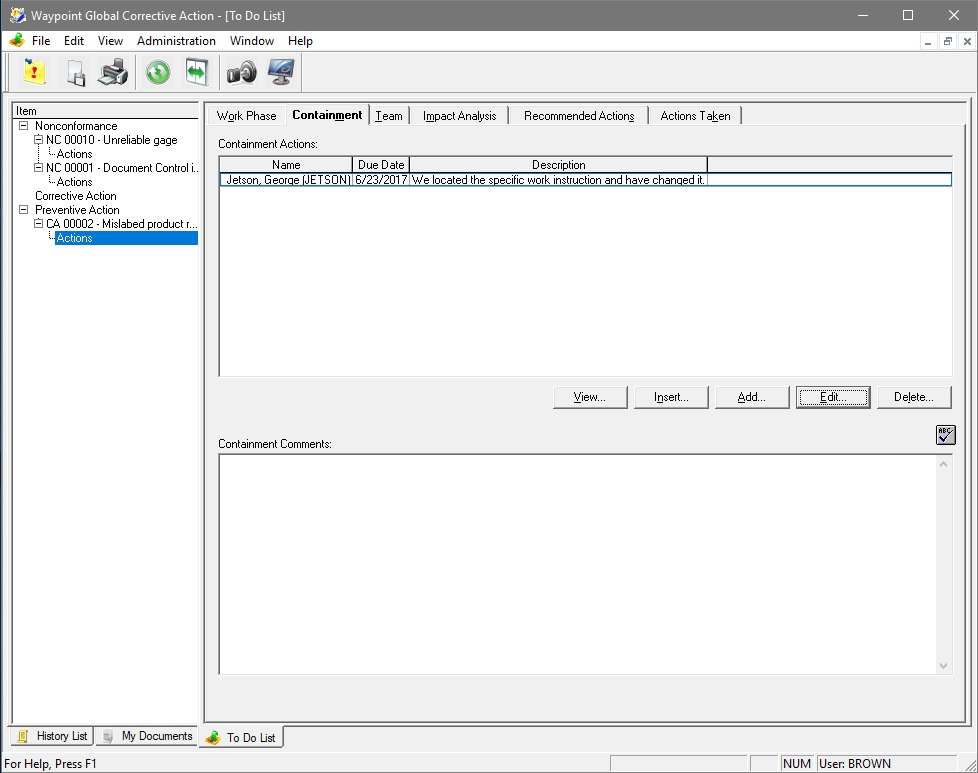Click the comments scrollbar down arrow
Screen dimensions: 978x773
point(944,666)
